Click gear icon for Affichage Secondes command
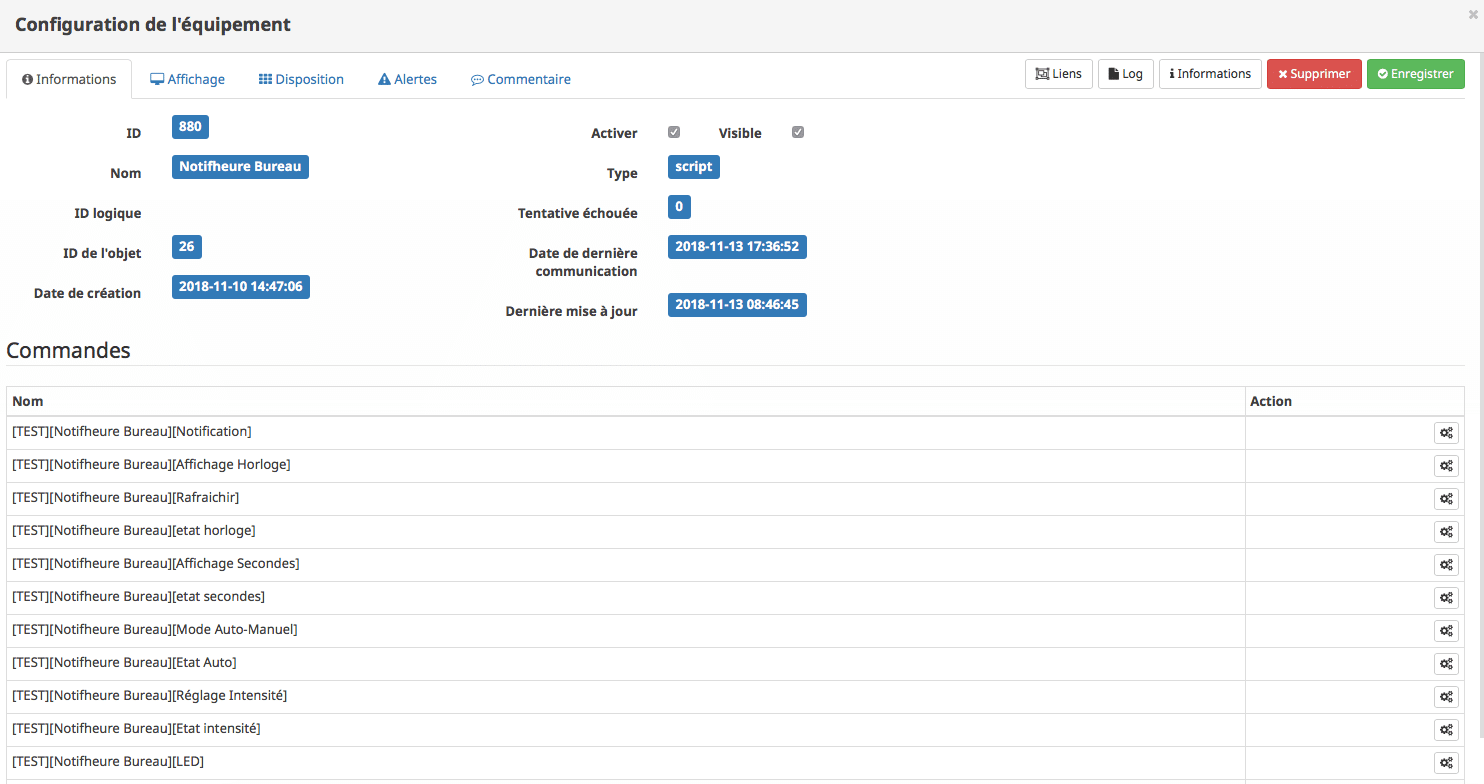The height and width of the screenshot is (784, 1484). point(1446,565)
